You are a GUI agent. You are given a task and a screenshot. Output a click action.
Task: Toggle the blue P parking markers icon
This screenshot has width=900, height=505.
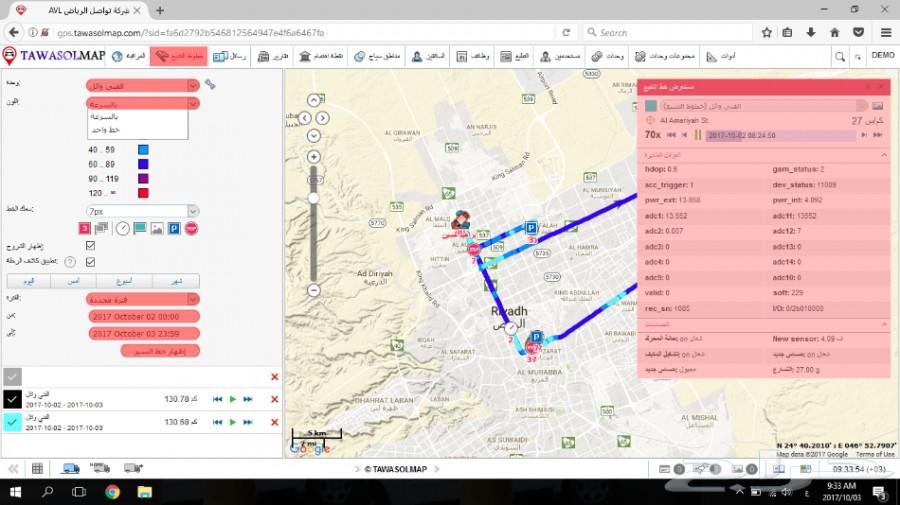coord(174,228)
